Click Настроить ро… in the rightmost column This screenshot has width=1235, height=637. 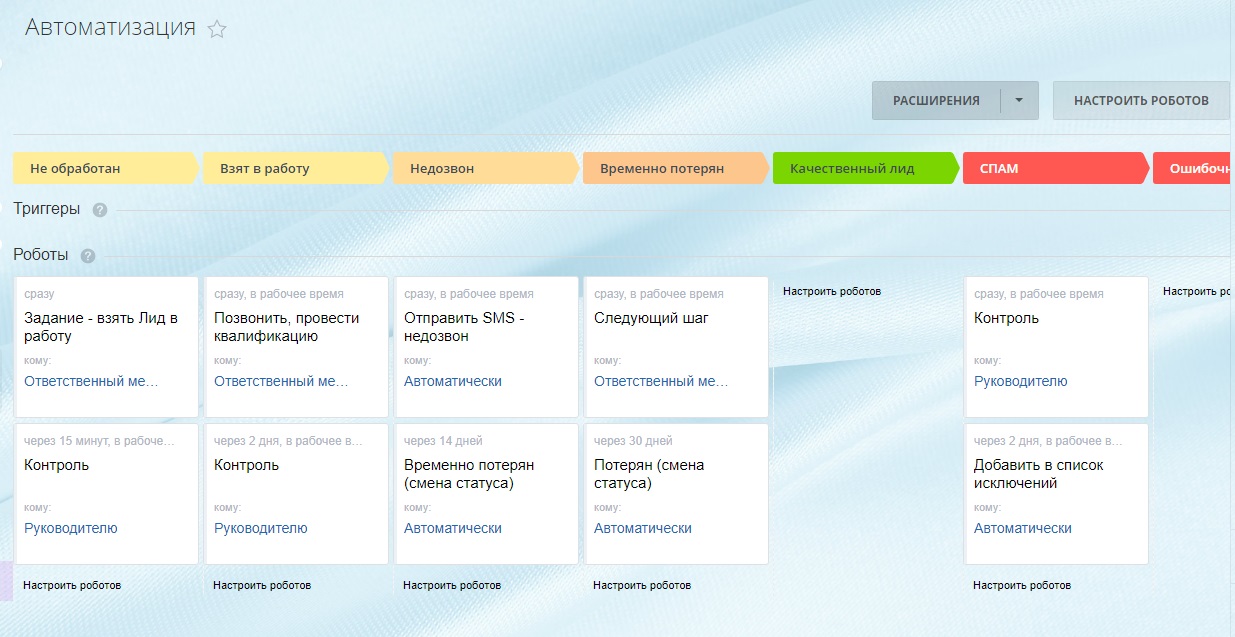1198,291
